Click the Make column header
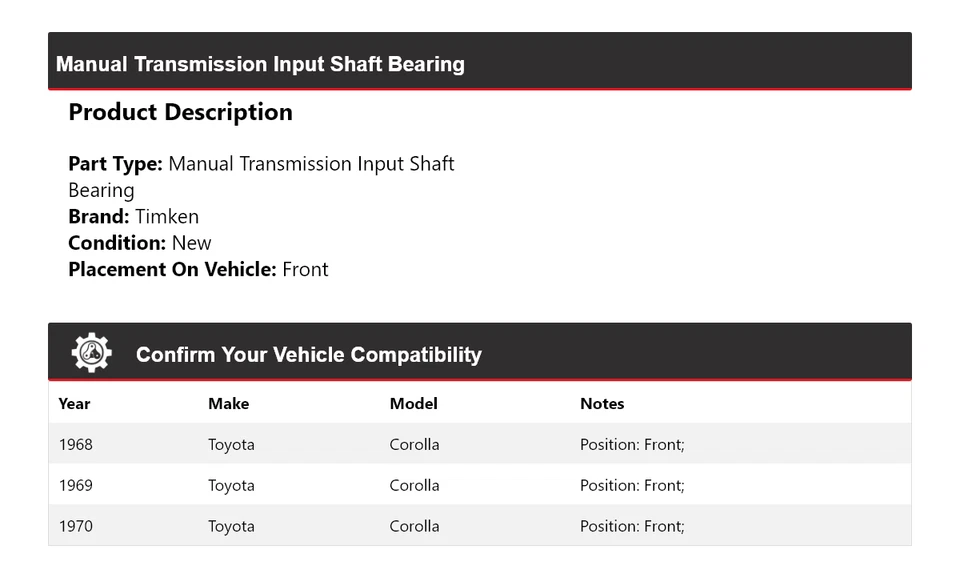Image resolution: width=960 pixels, height=578 pixels. pos(228,404)
